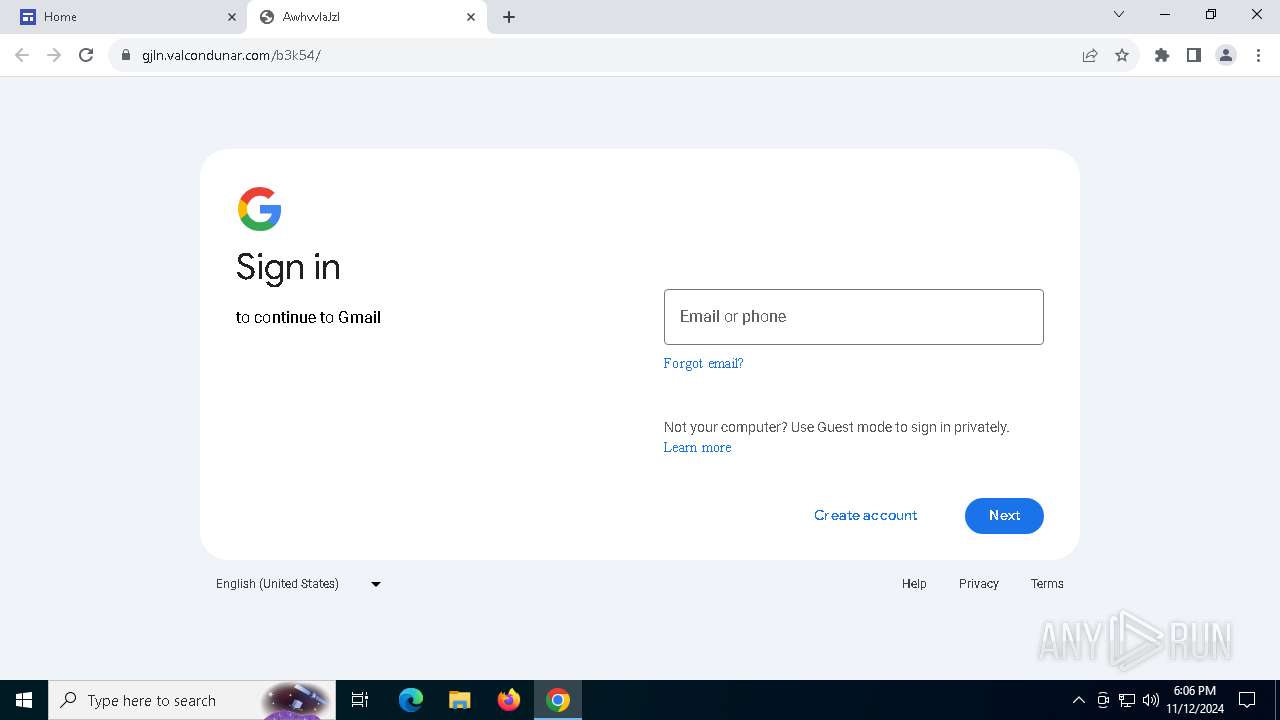The height and width of the screenshot is (720, 1280).
Task: Click the taskbar search box
Action: pos(192,700)
